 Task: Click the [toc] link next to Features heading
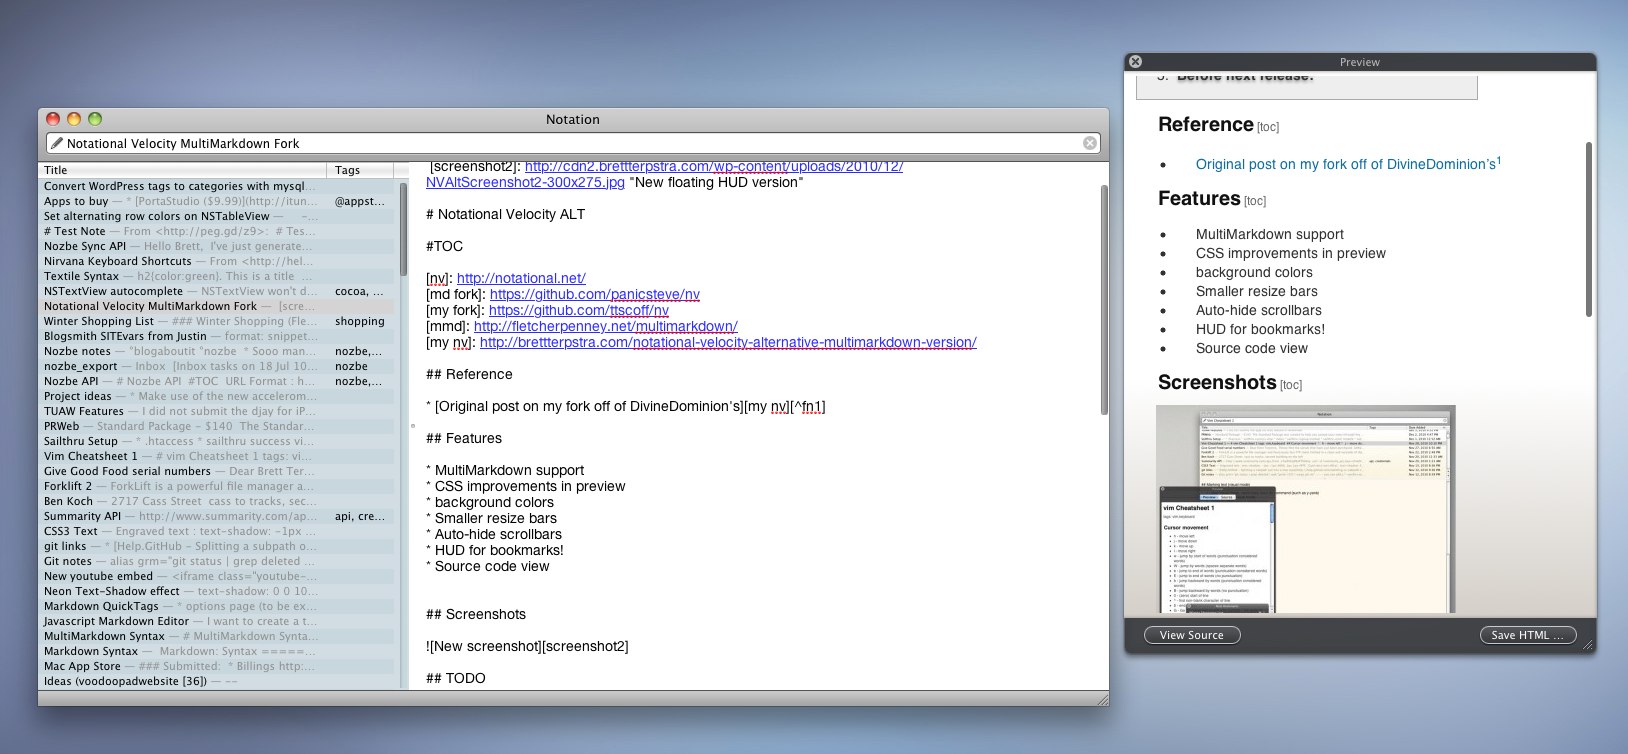[x=1255, y=201]
